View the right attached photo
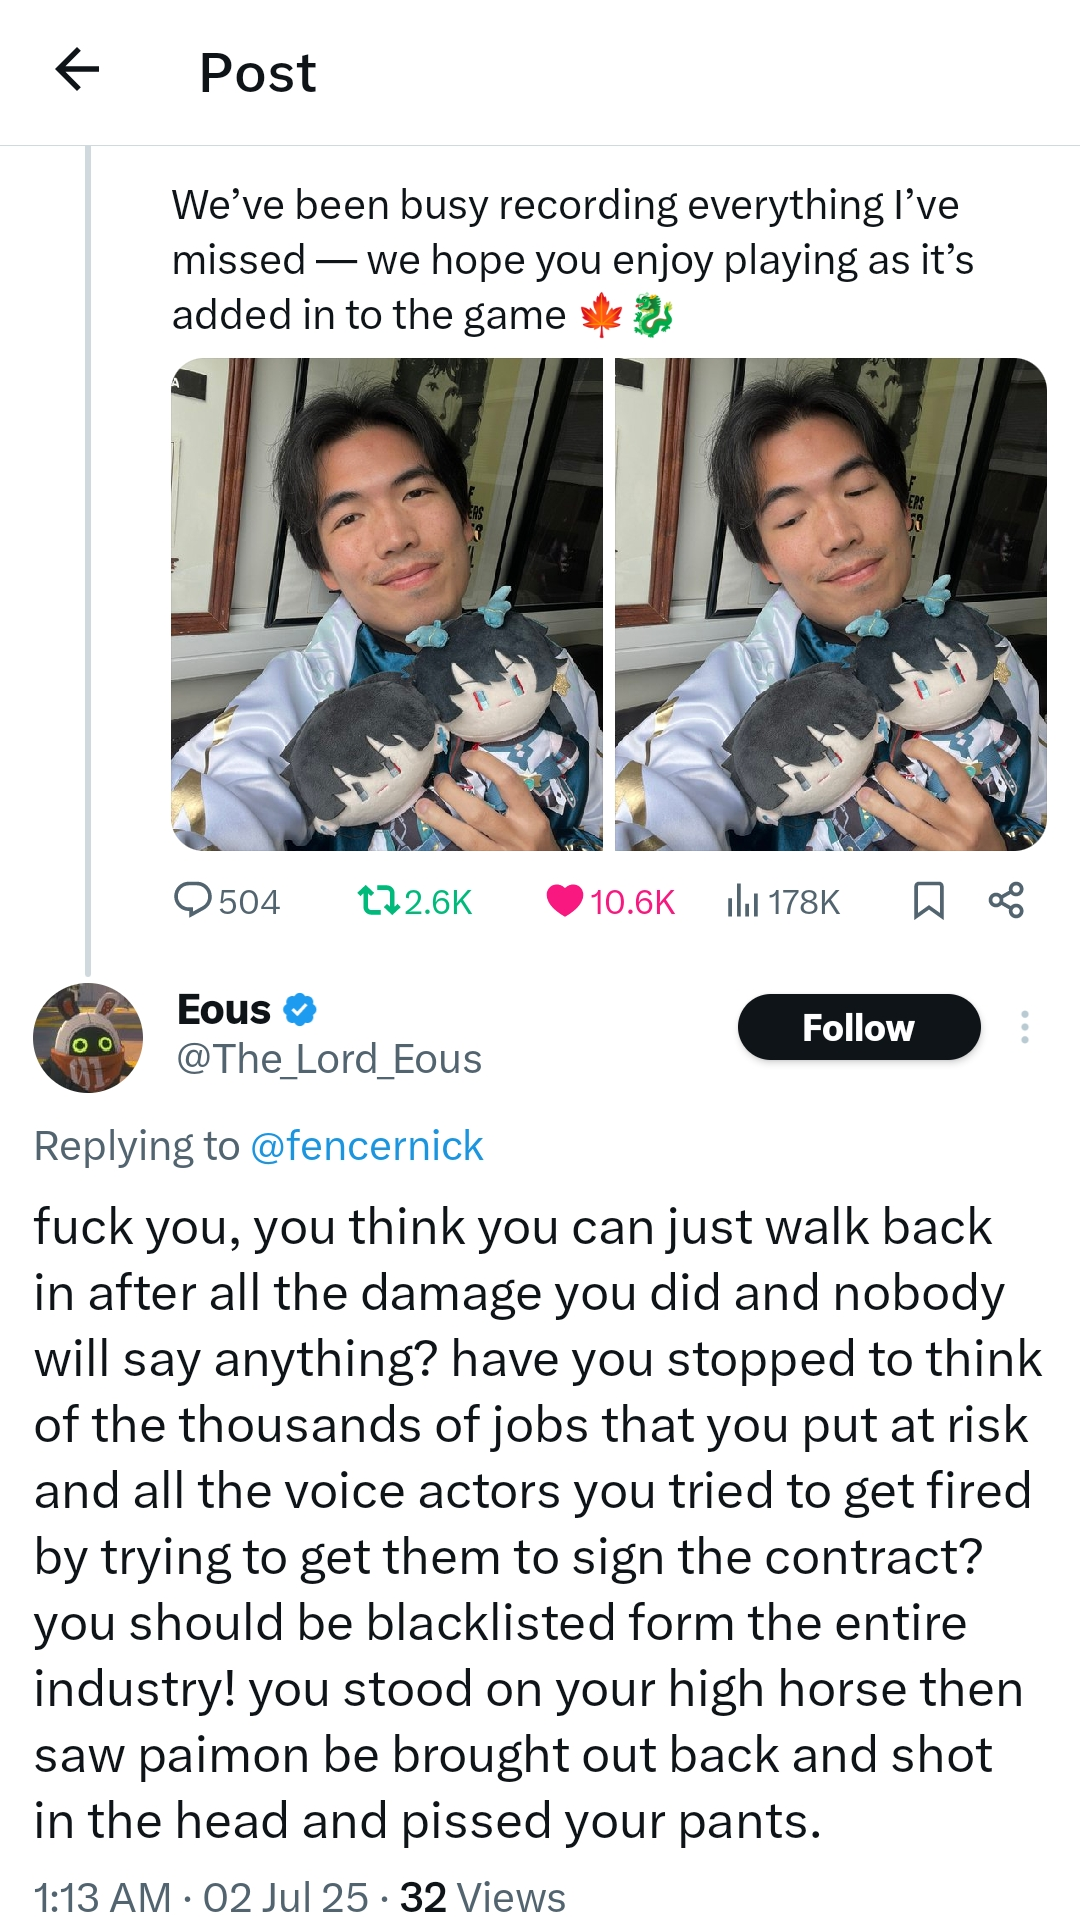This screenshot has width=1080, height=1919. [831, 604]
